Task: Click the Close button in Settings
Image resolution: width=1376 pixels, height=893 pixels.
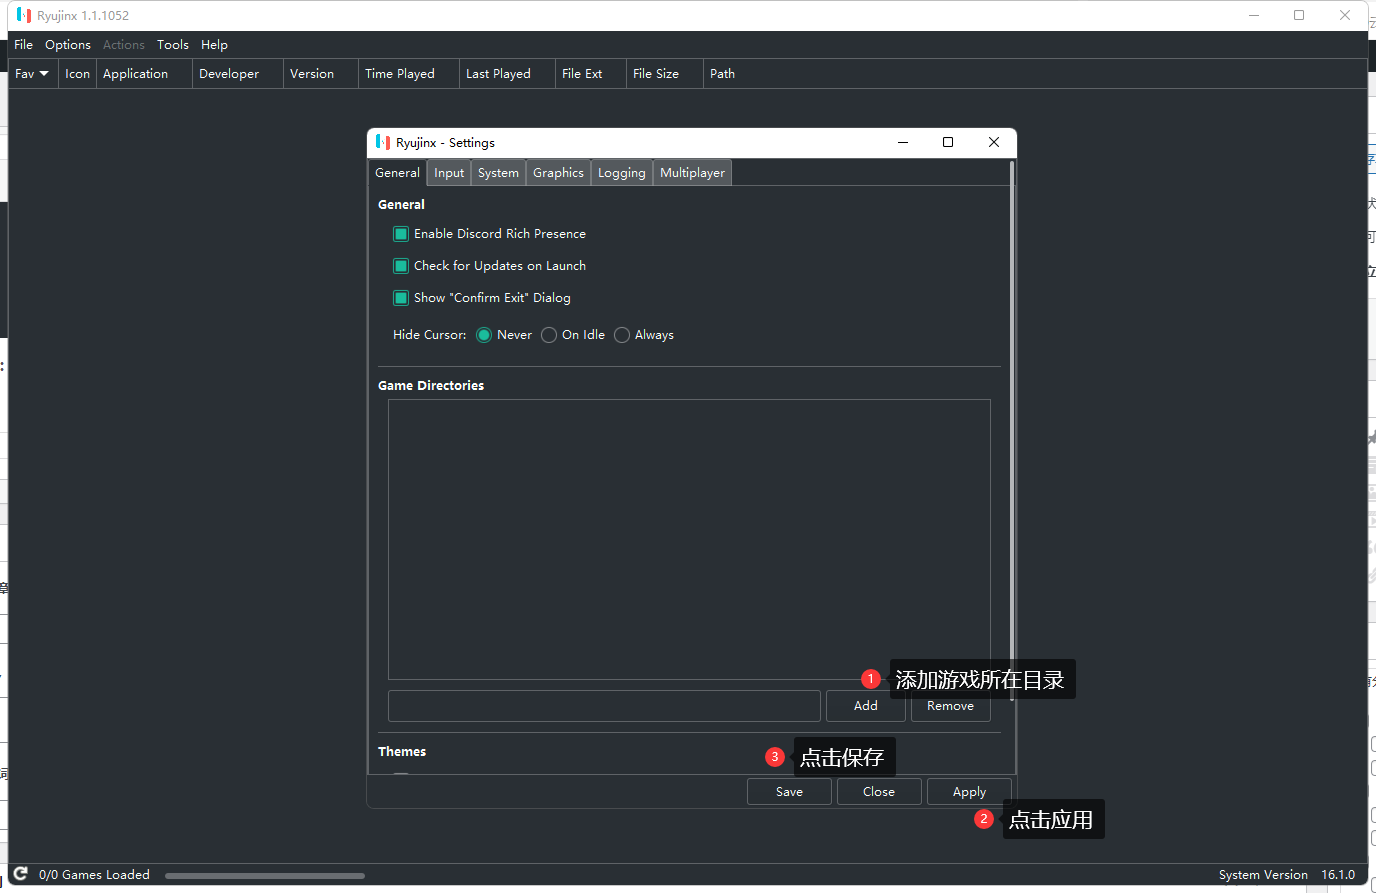Action: pyautogui.click(x=879, y=792)
